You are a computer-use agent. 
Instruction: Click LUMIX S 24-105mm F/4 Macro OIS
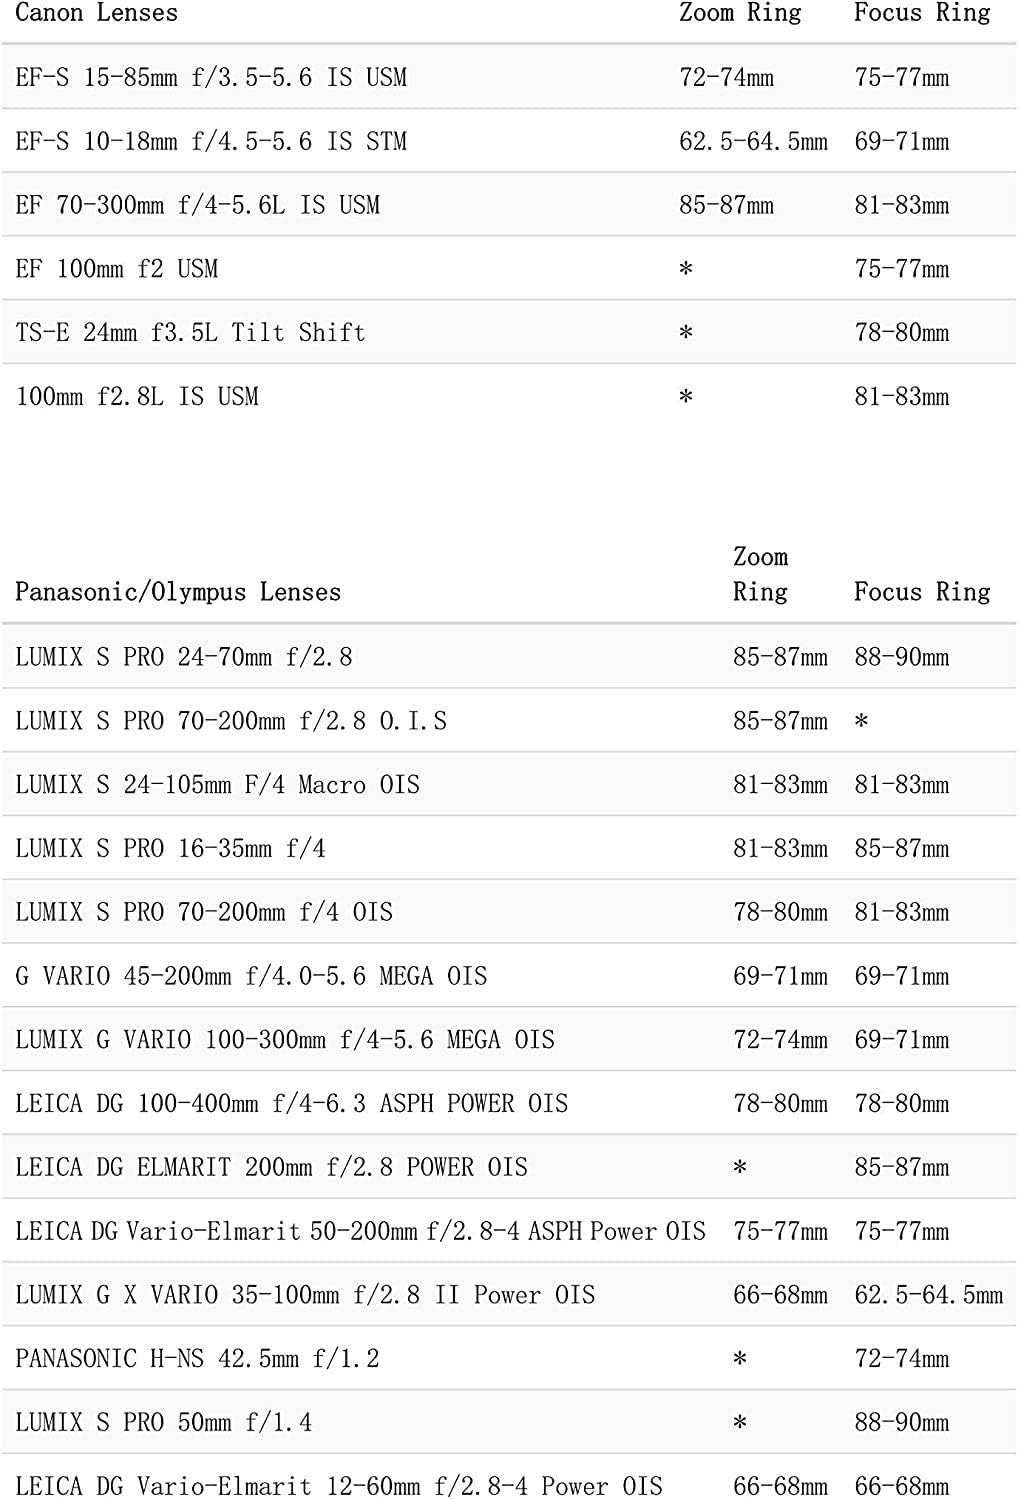217,785
